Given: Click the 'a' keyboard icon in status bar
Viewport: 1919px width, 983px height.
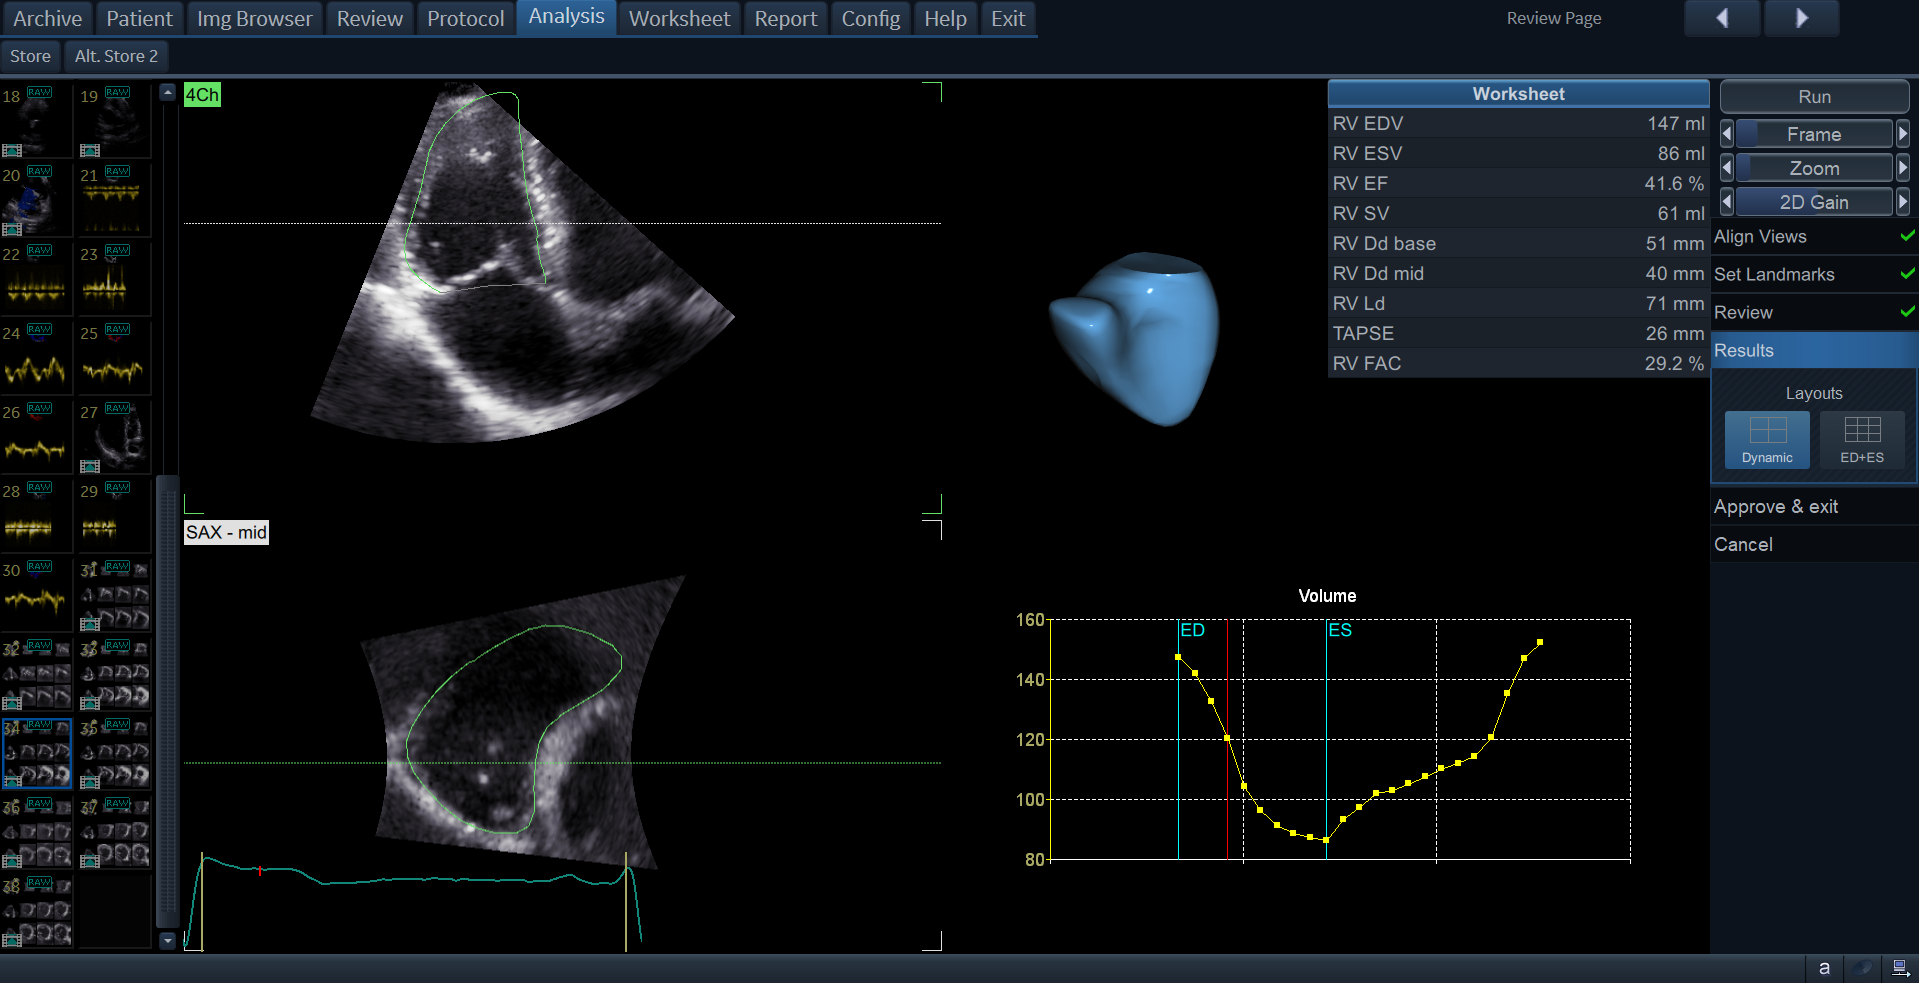Looking at the screenshot, I should 1824,968.
